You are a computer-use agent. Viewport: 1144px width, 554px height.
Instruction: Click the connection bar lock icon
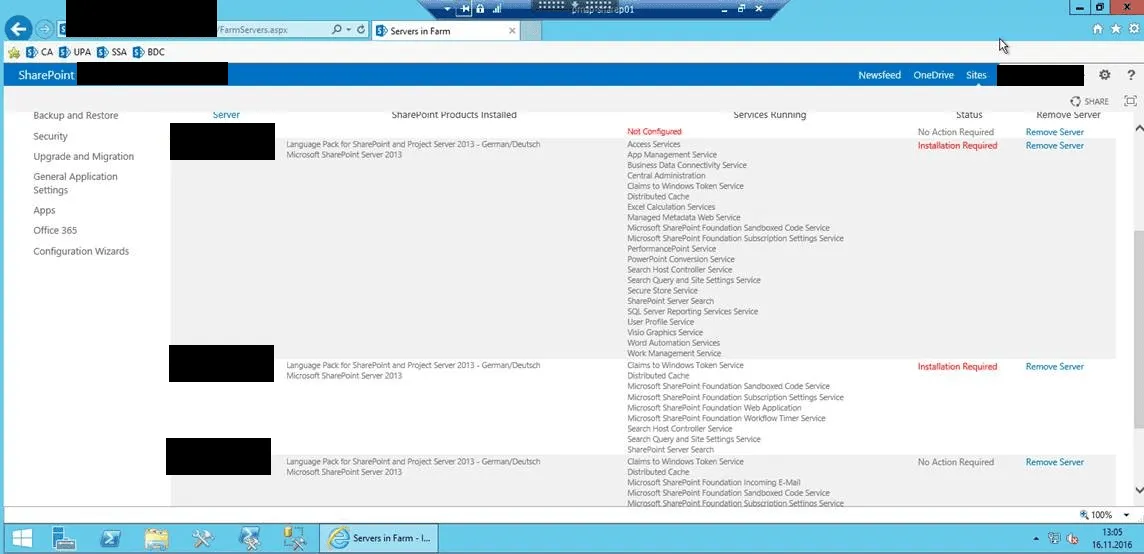coord(480,9)
